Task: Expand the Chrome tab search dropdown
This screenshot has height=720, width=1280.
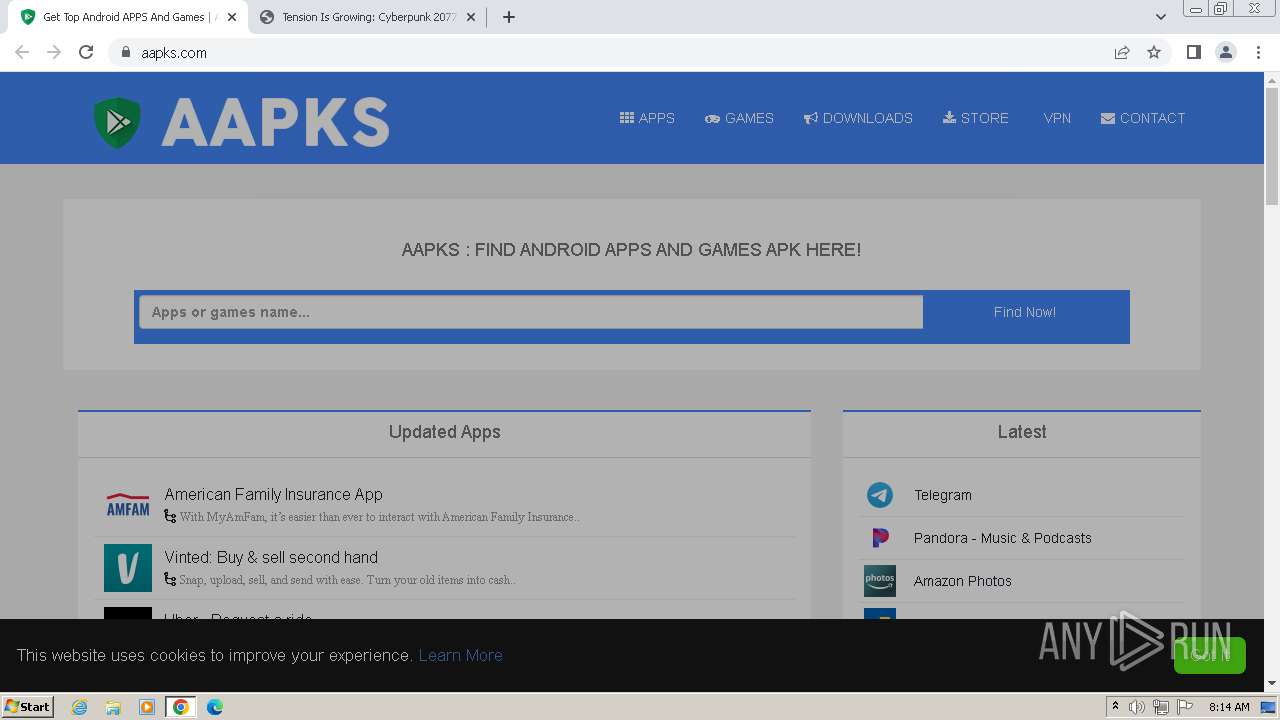Action: tap(1161, 17)
